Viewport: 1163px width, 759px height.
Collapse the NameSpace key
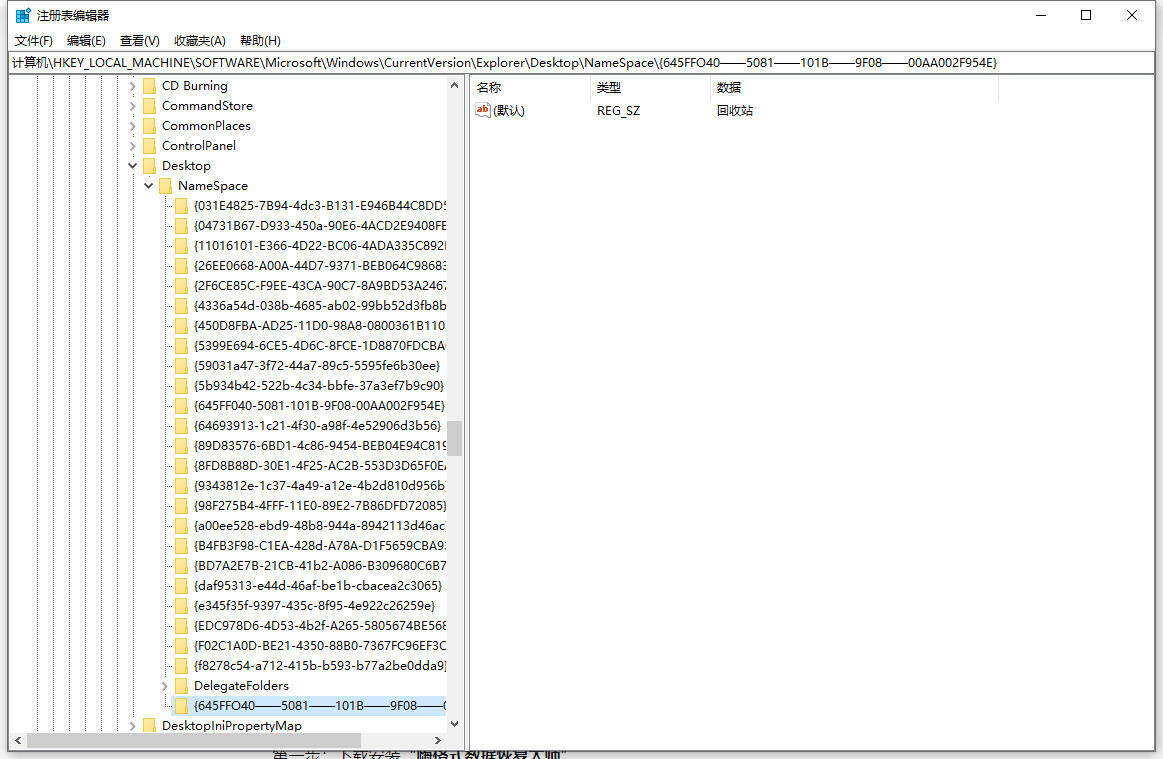coord(148,186)
